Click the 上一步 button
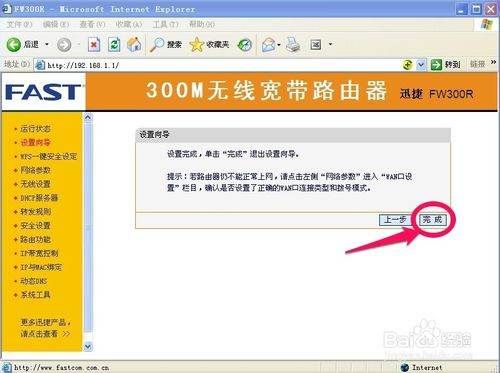This screenshot has width=500, height=373. [395, 220]
